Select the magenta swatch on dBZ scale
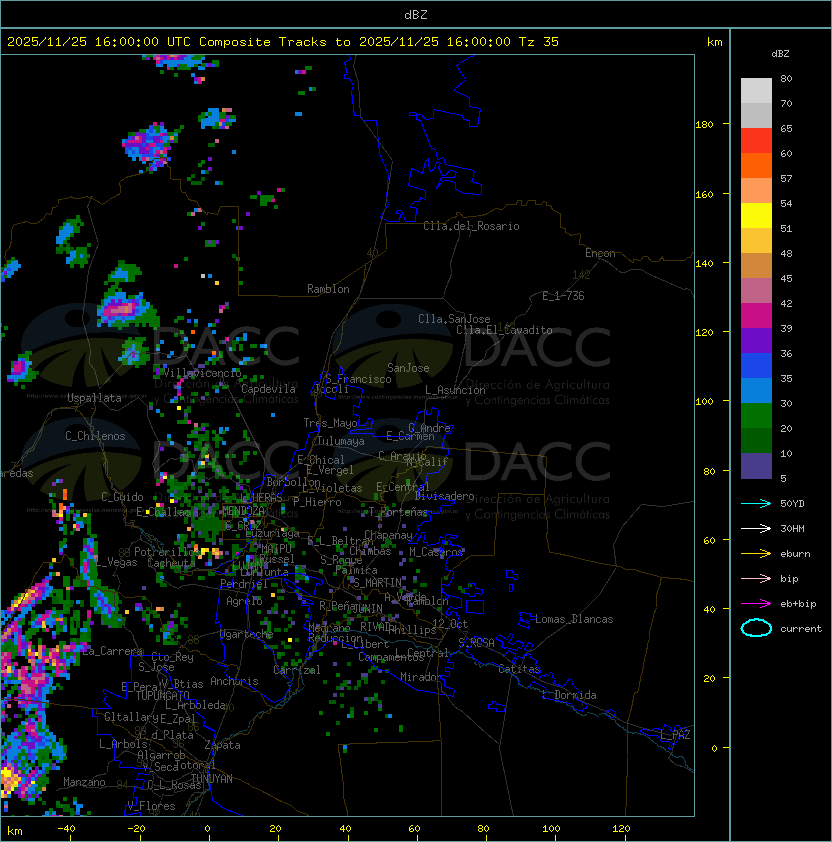832x842 pixels. 756,315
